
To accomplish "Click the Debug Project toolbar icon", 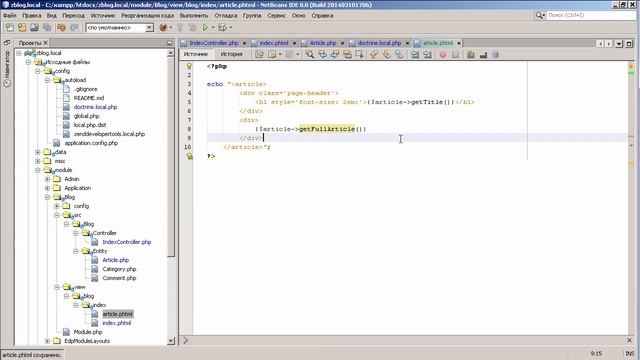I will coord(222,27).
